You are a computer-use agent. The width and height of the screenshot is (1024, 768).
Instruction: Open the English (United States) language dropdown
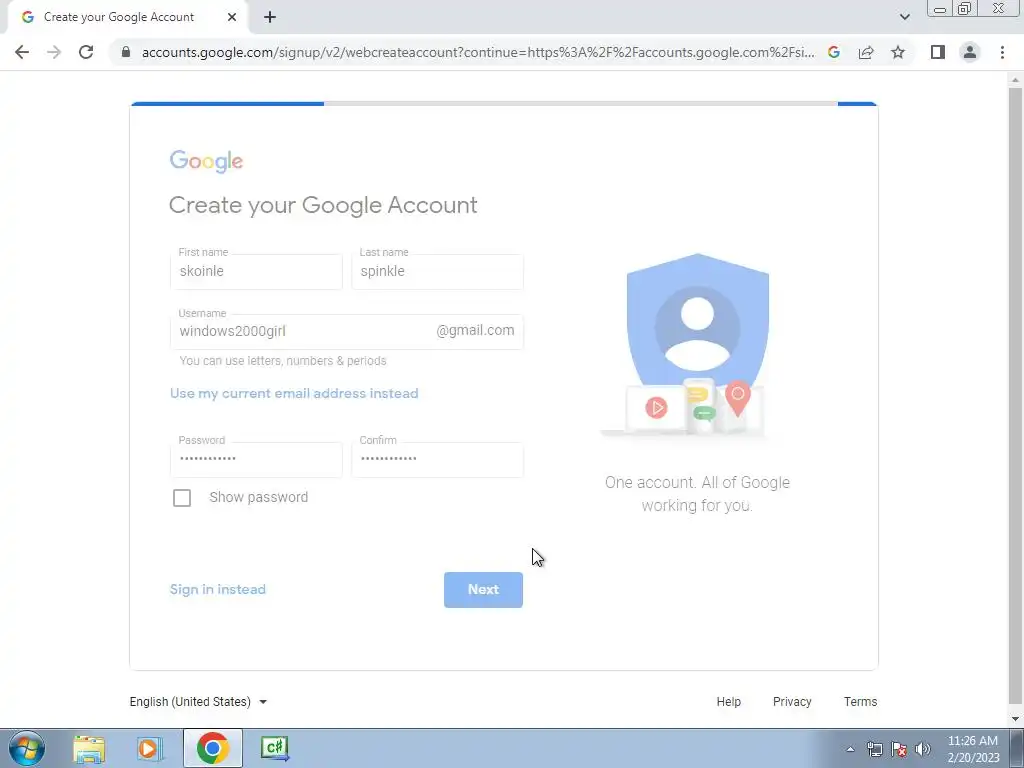(x=198, y=701)
